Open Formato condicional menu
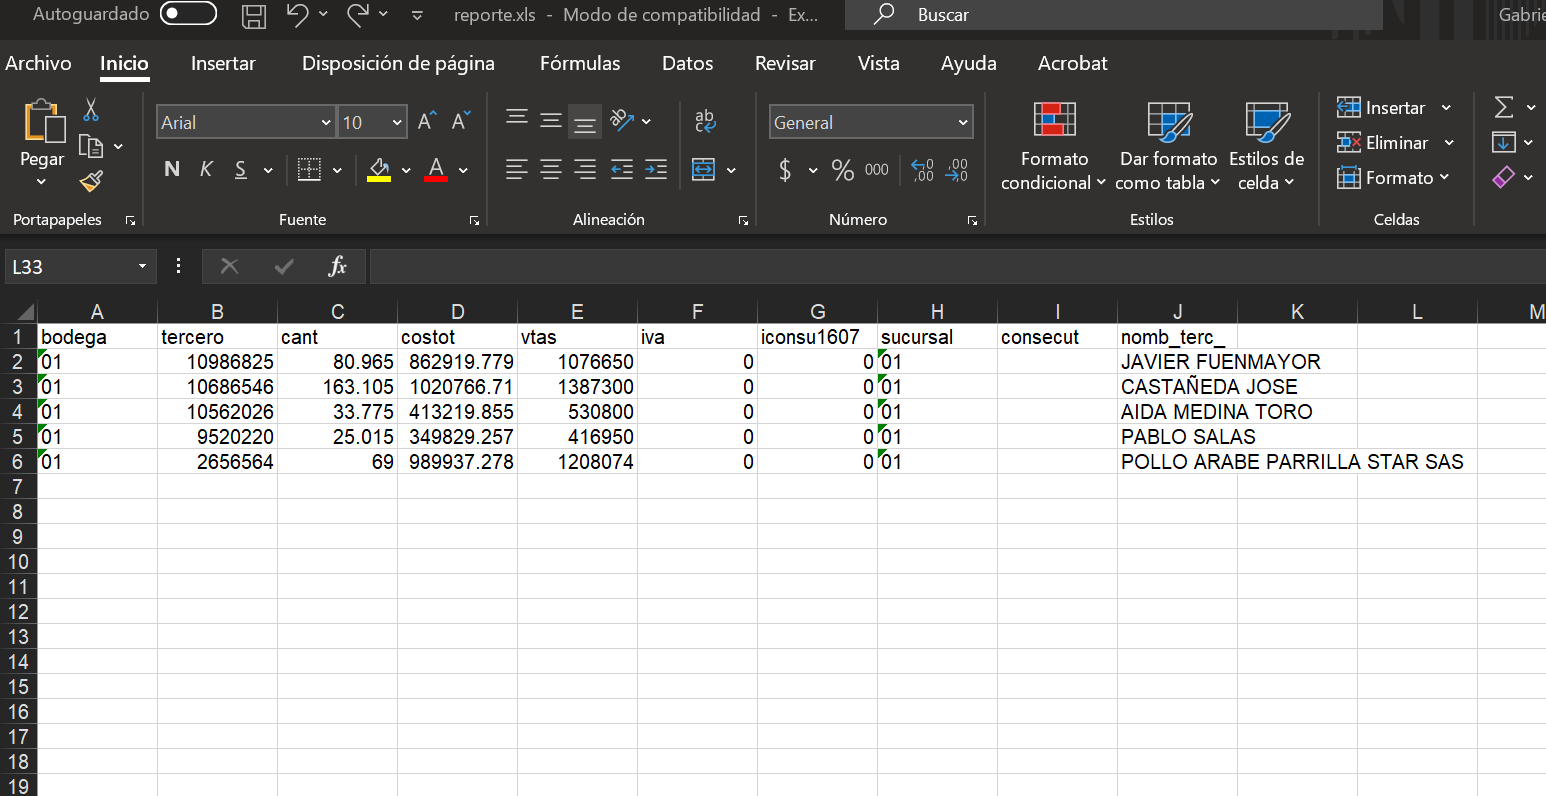Screen dimensions: 1546x796 tap(1054, 146)
